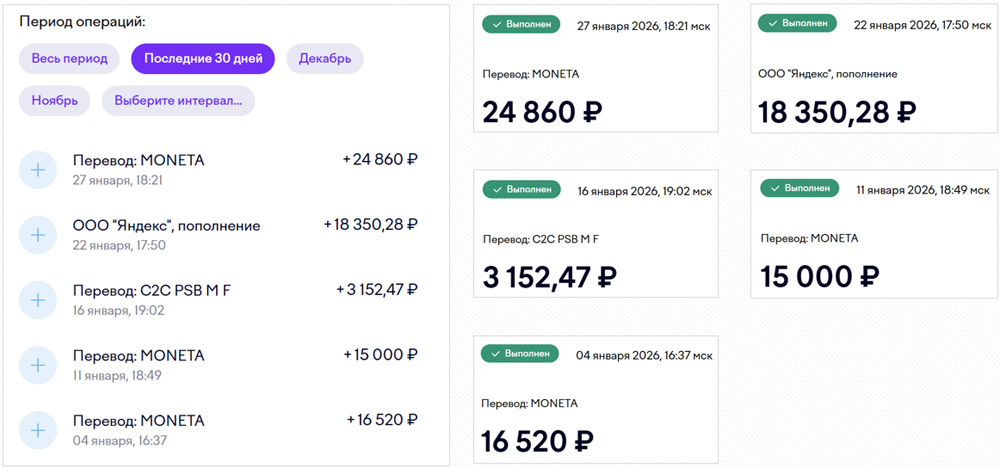Viewport: 1000px width, 468px height.
Task: Click the ООО "Яндекс", пополнение list title
Action: tap(166, 226)
